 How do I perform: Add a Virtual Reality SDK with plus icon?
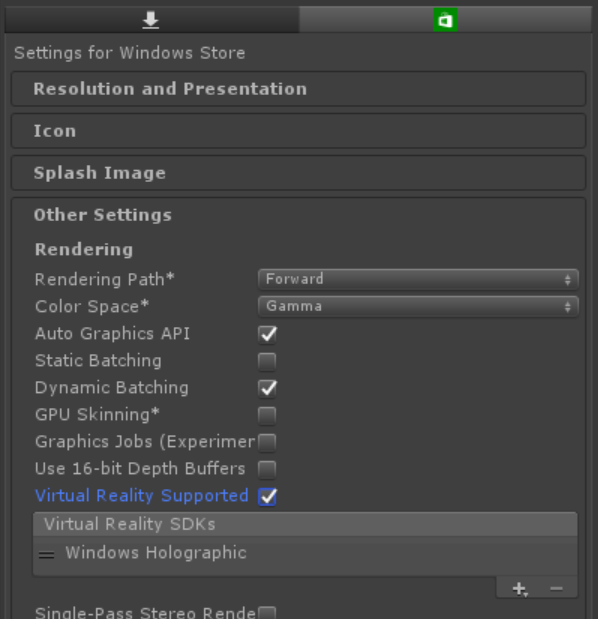point(519,589)
